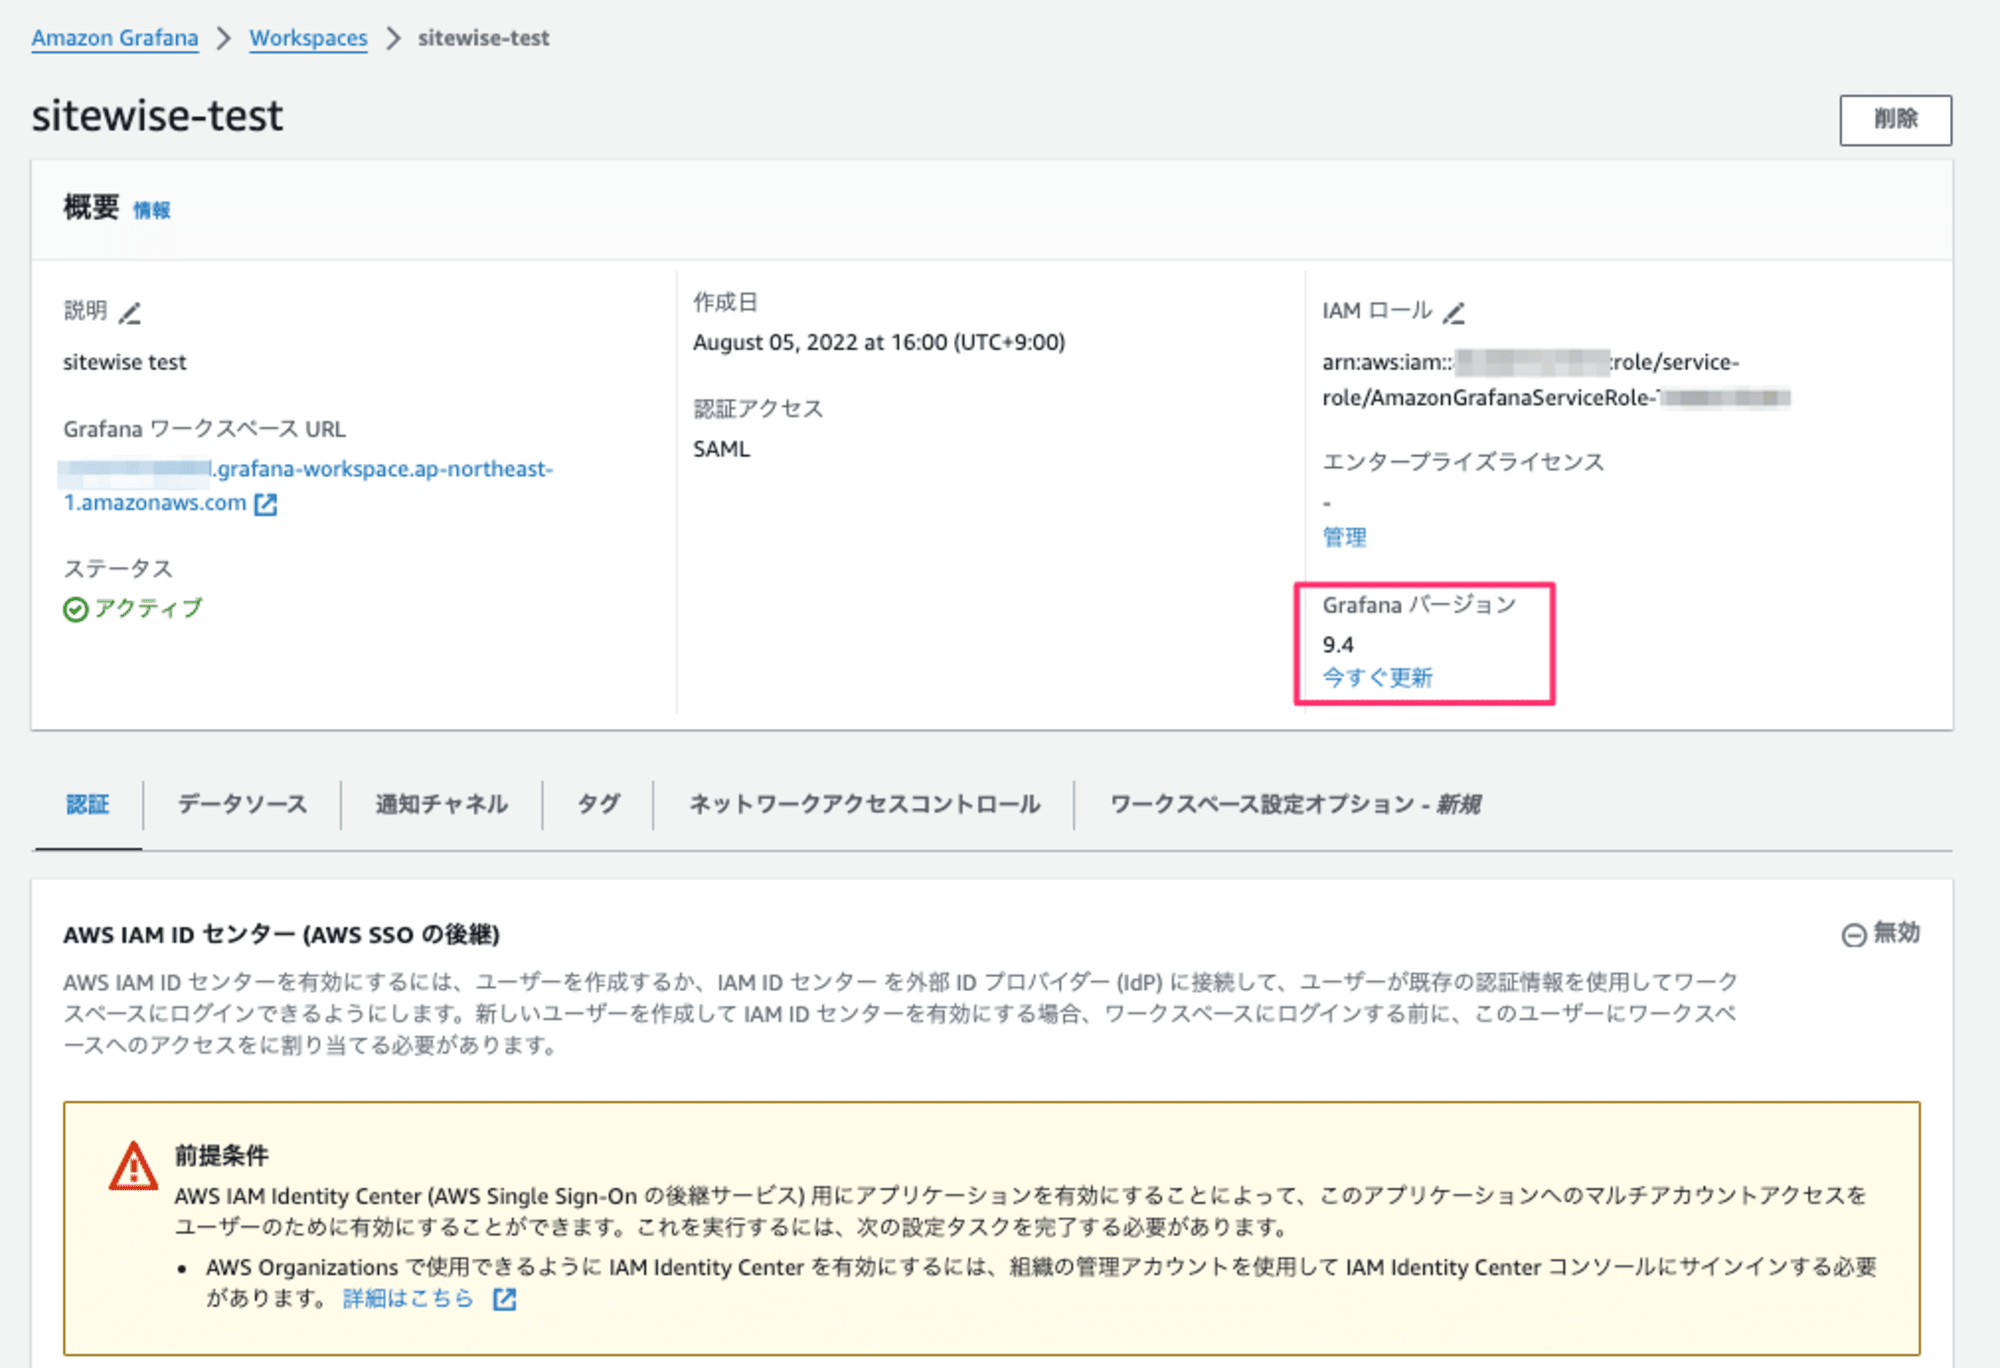Click the Grafana ワークスペース URL label
2000x1368 pixels.
[204, 429]
